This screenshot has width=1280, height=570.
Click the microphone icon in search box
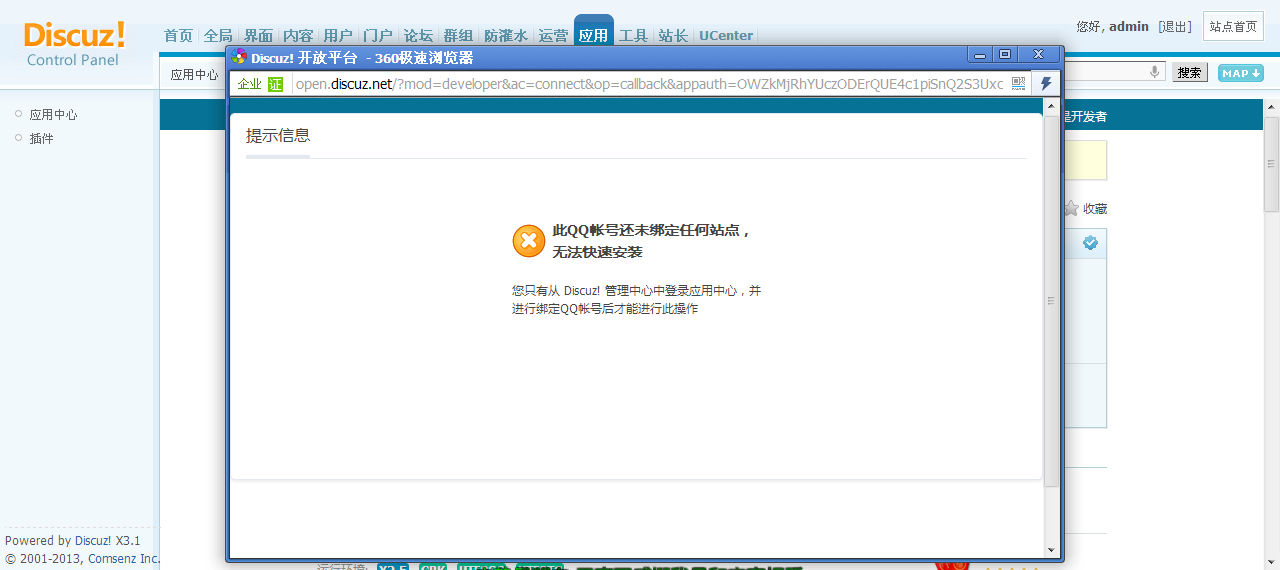pos(1155,72)
